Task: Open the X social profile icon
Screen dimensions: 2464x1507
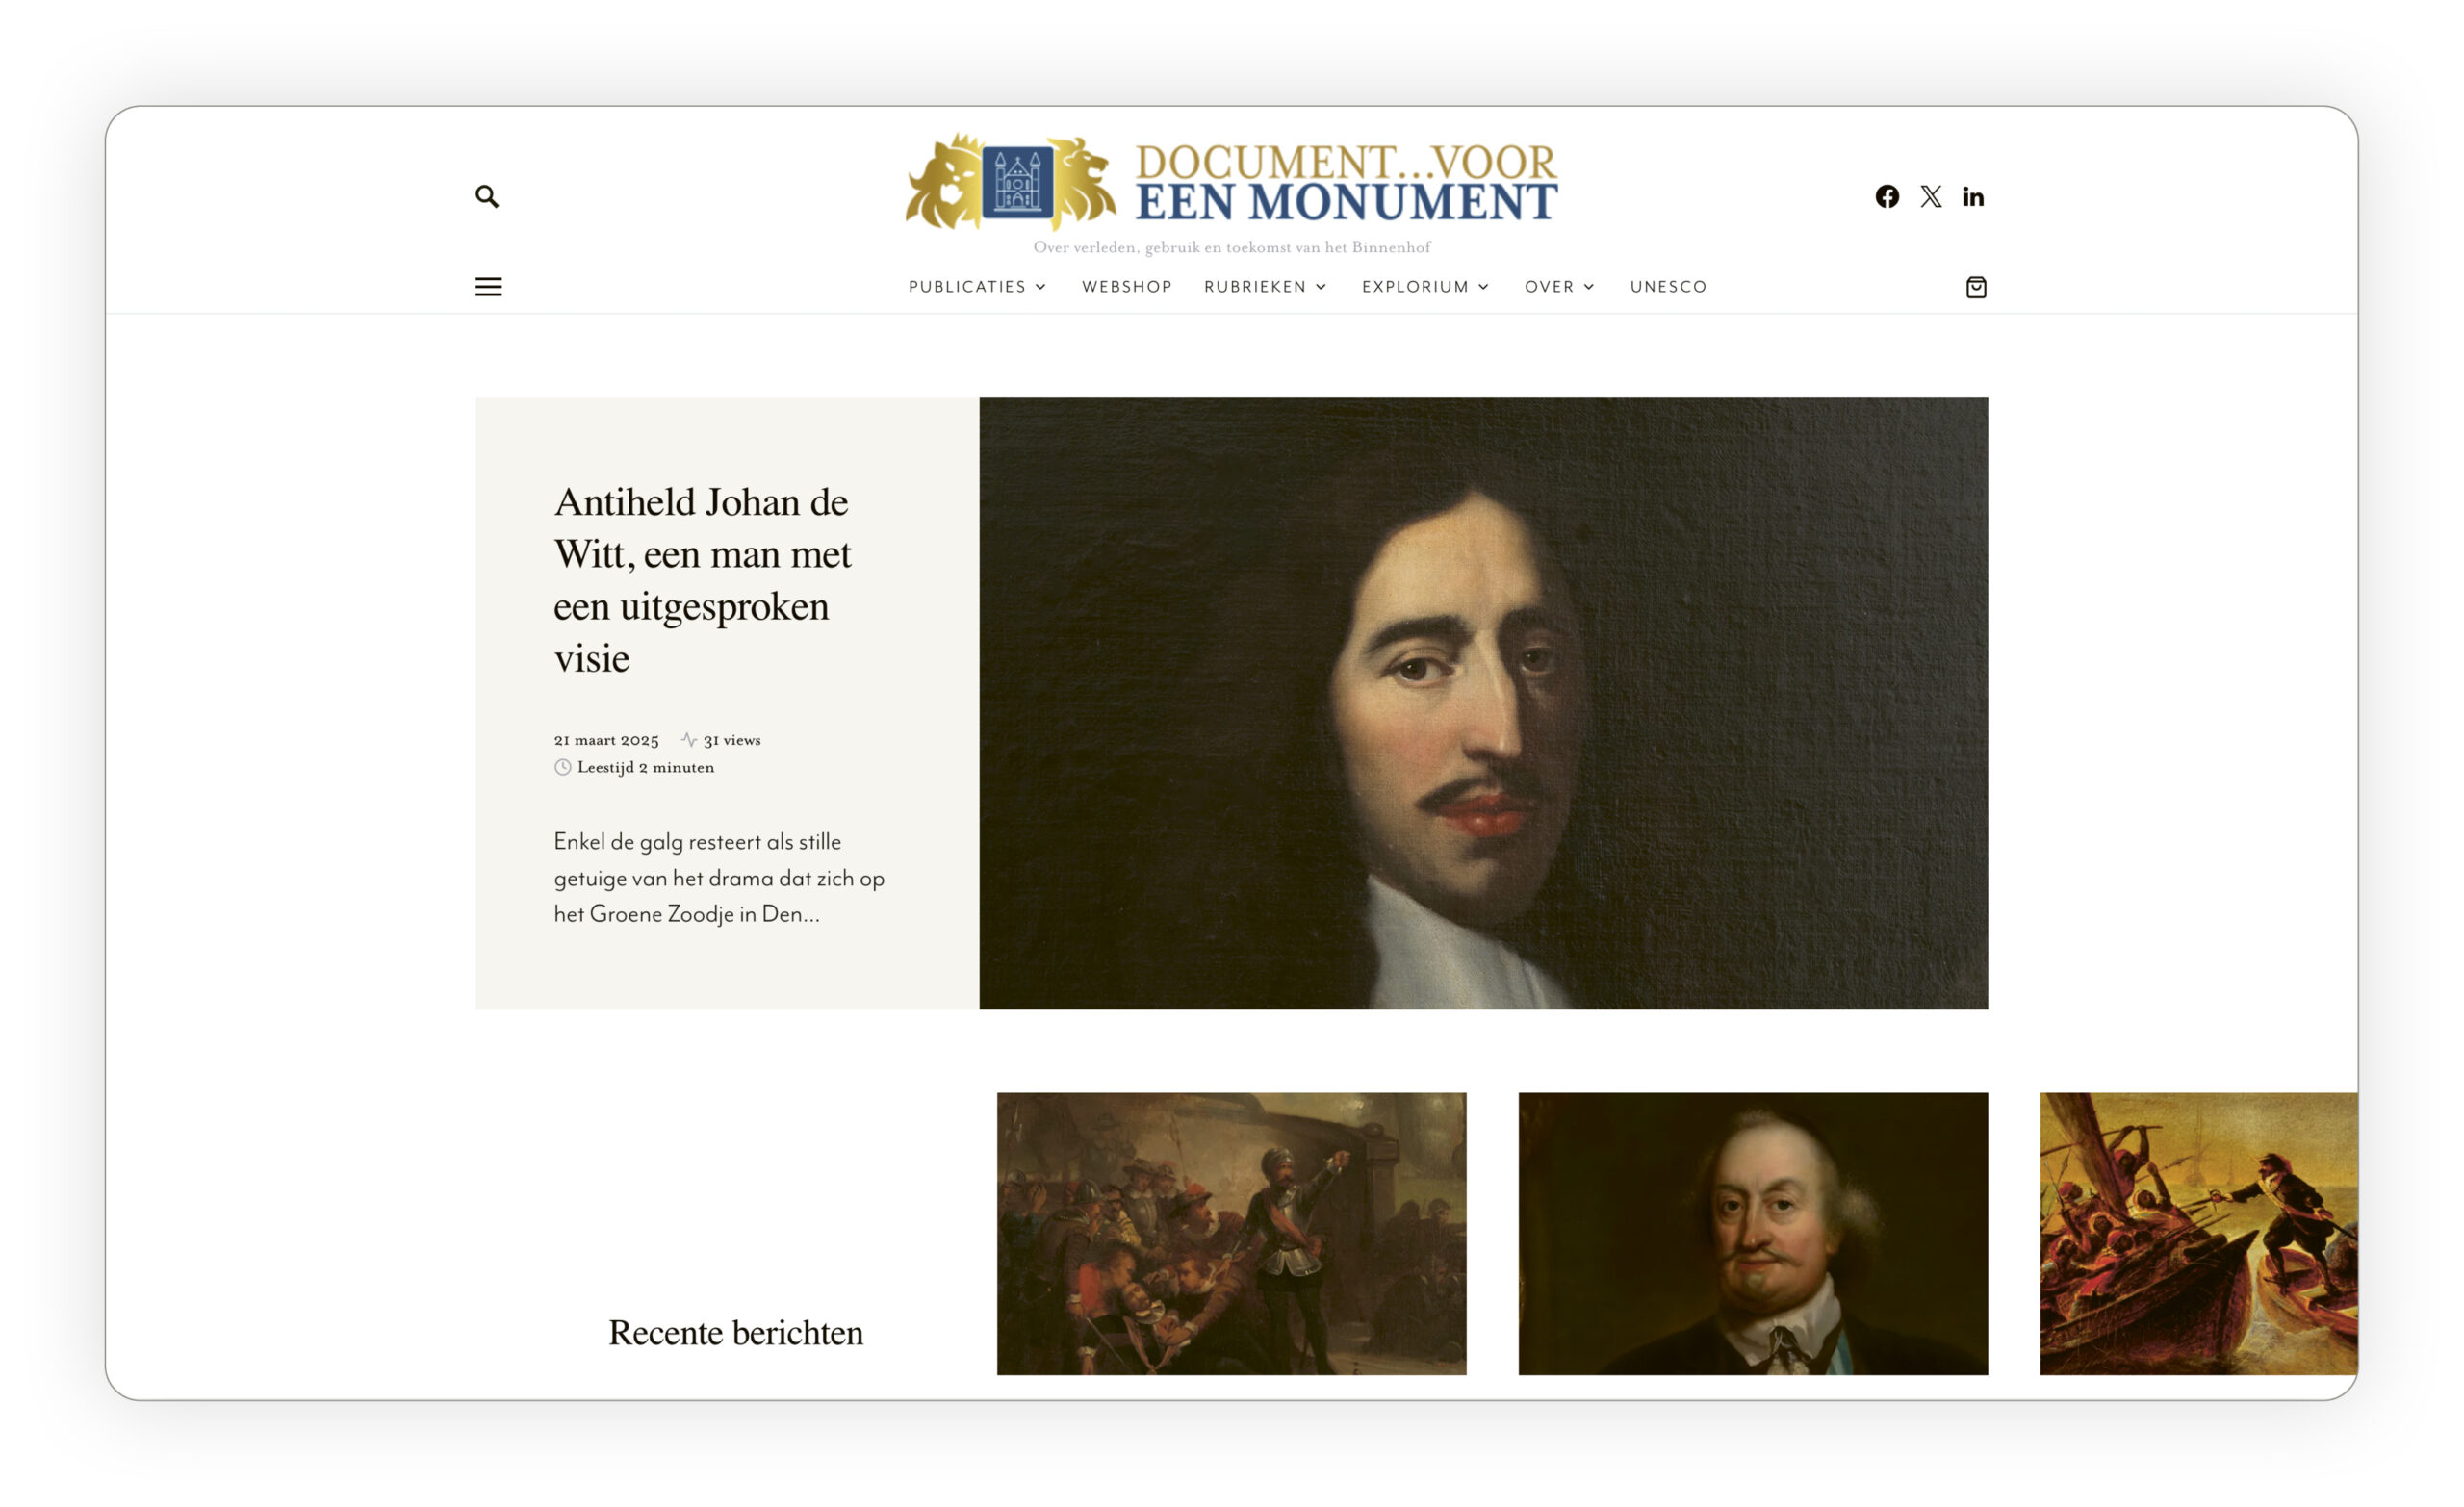Action: pos(1931,196)
